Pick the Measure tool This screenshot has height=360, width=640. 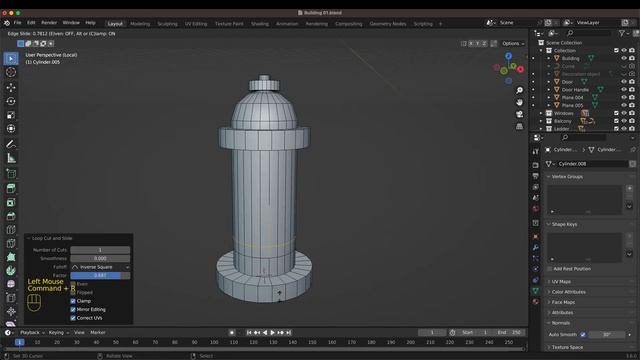[11, 158]
